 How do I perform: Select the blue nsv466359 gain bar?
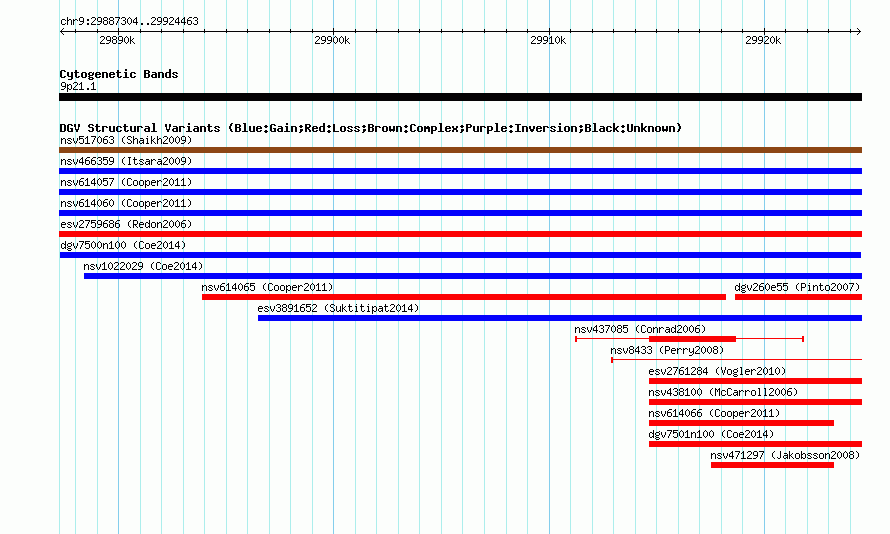(x=460, y=171)
